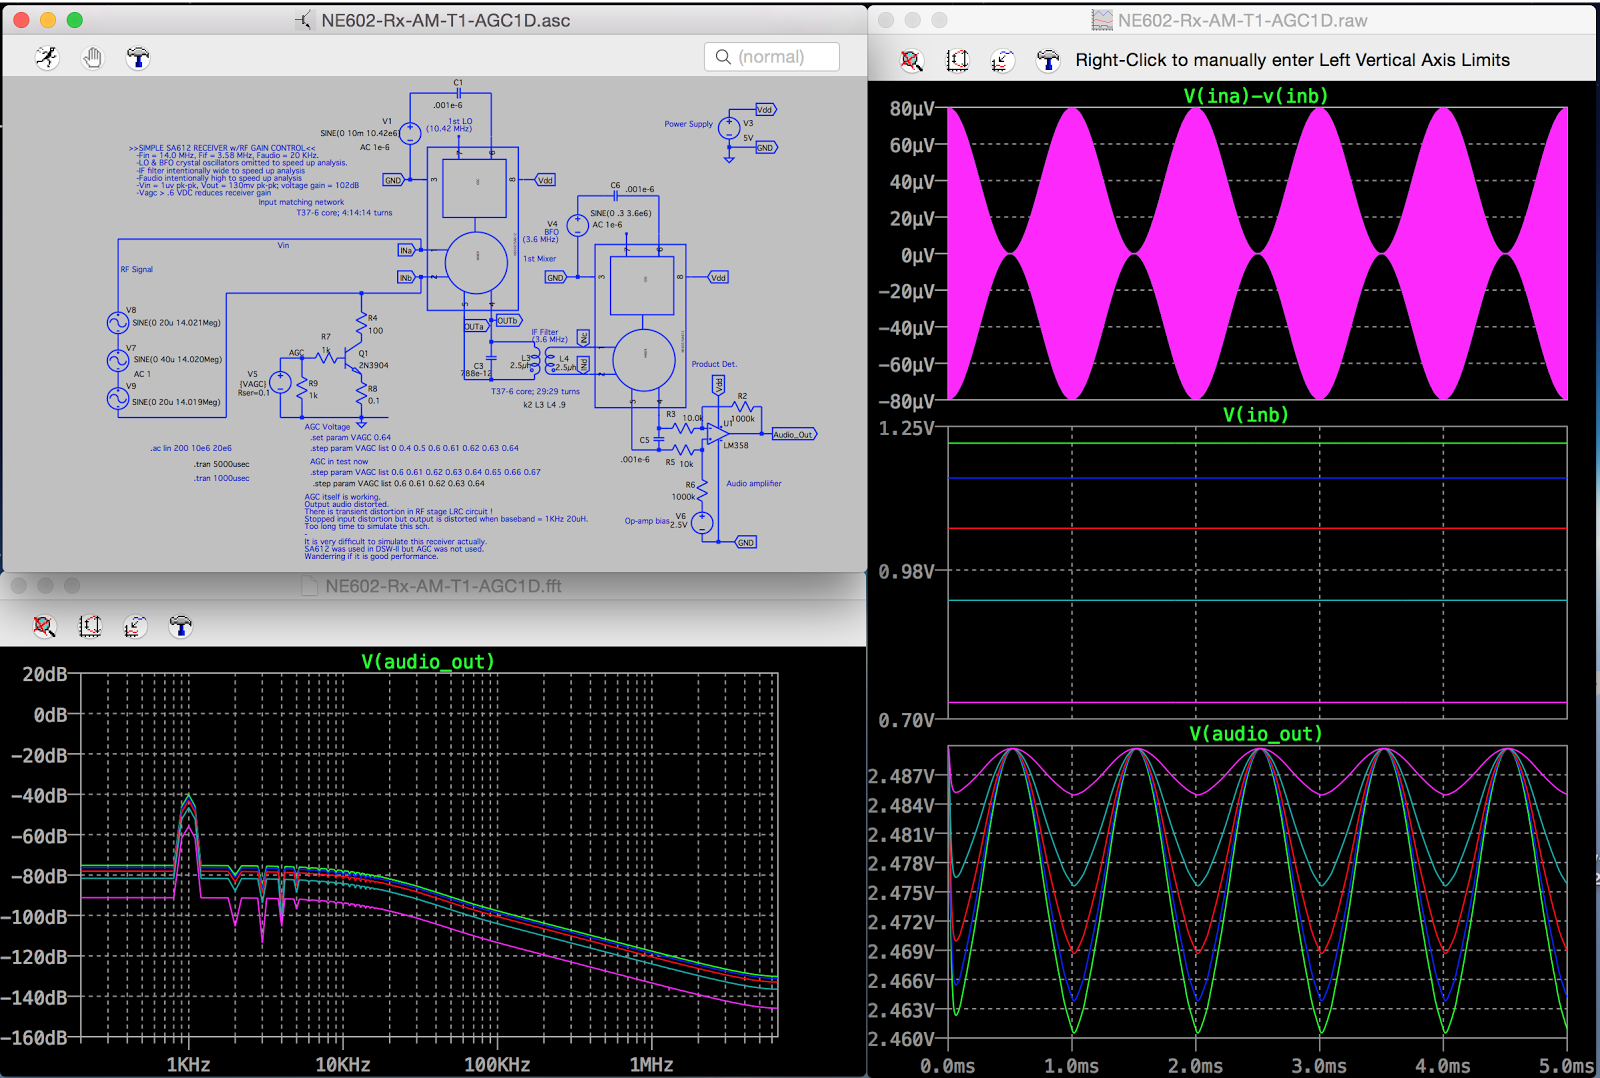Click the LM358 op-amp in the schematic
This screenshot has height=1078, width=1600.
(717, 433)
